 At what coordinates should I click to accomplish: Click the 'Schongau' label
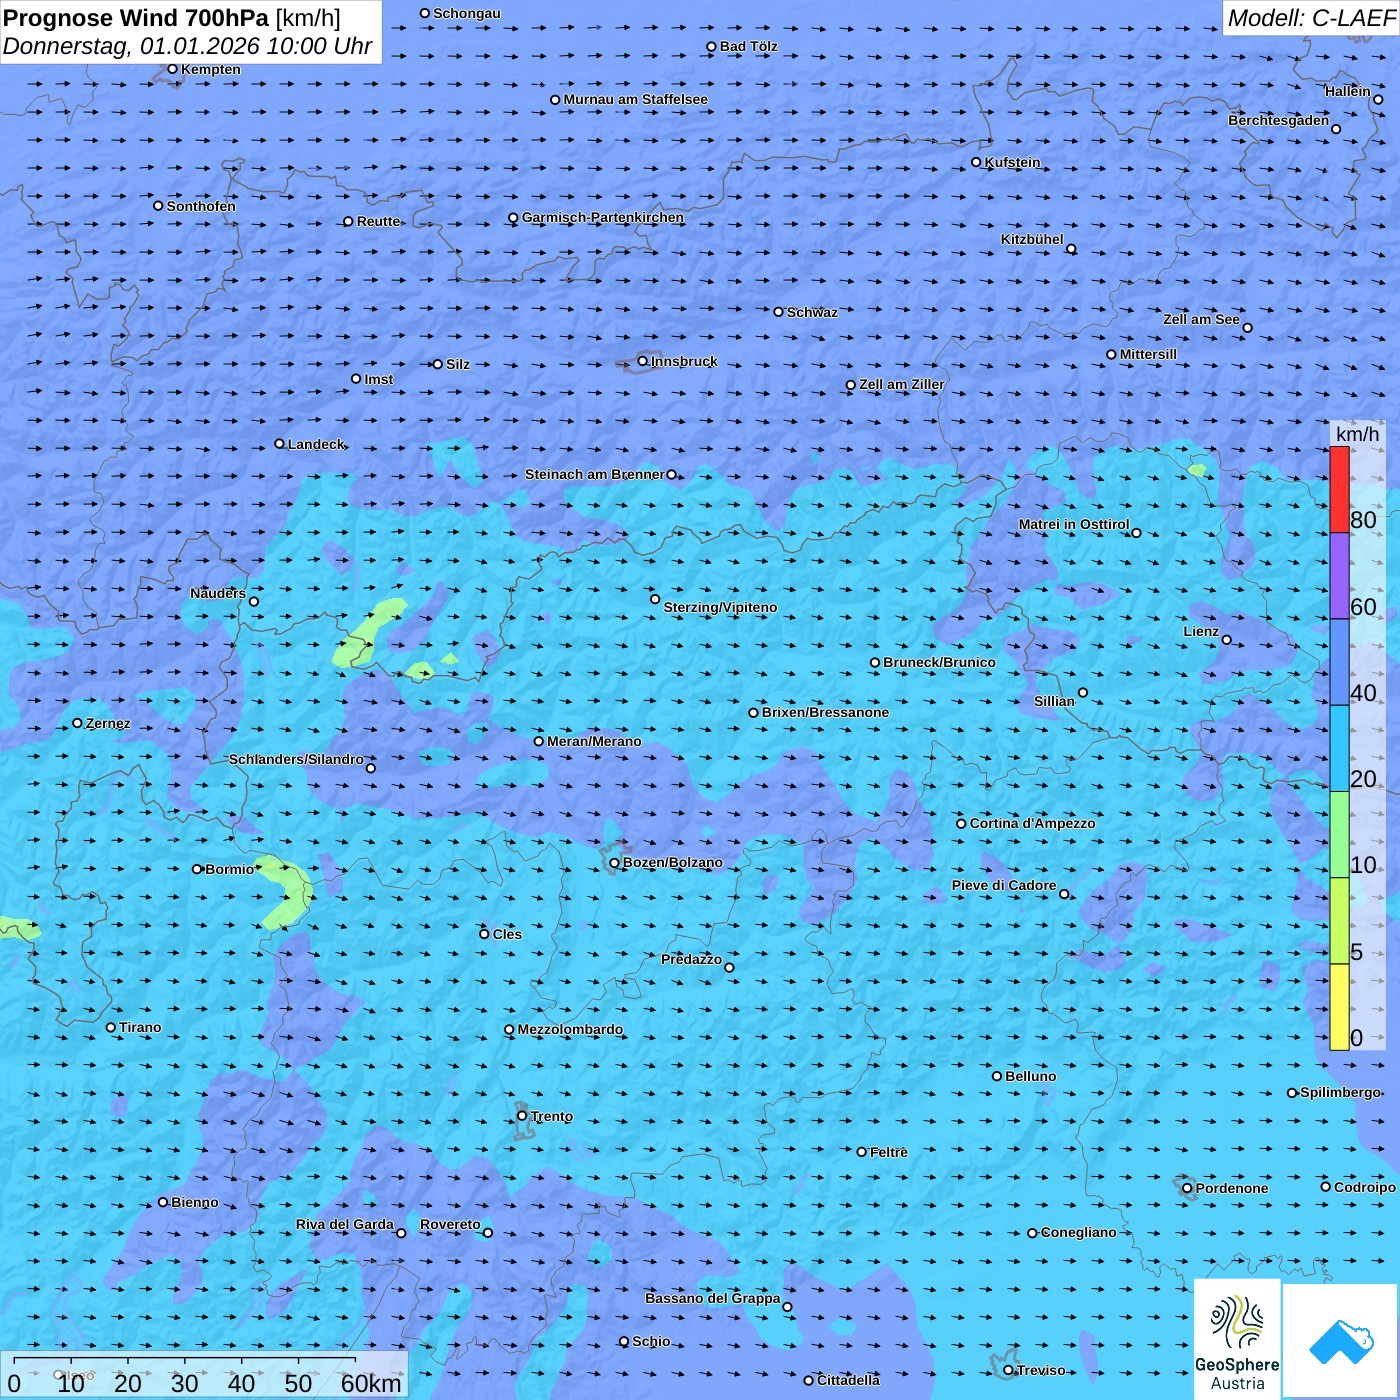tap(467, 13)
